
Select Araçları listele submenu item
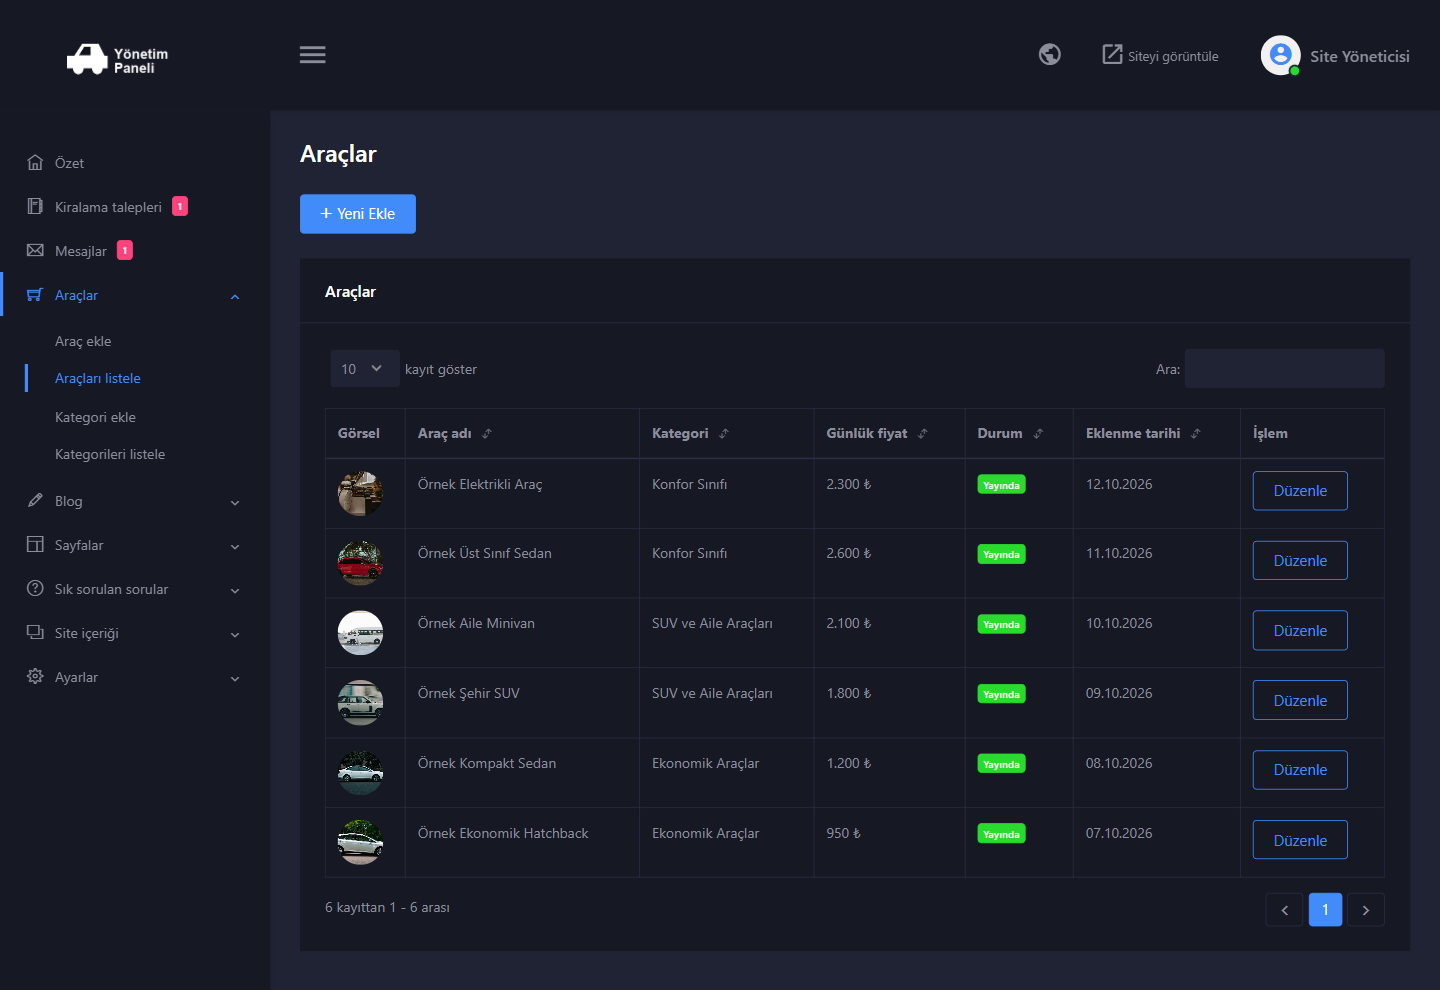[x=98, y=378]
